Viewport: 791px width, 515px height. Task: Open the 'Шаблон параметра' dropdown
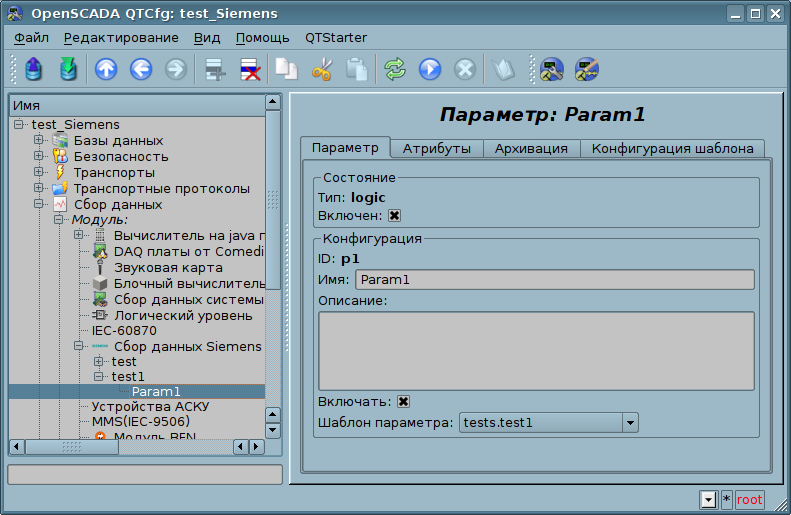[x=629, y=423]
